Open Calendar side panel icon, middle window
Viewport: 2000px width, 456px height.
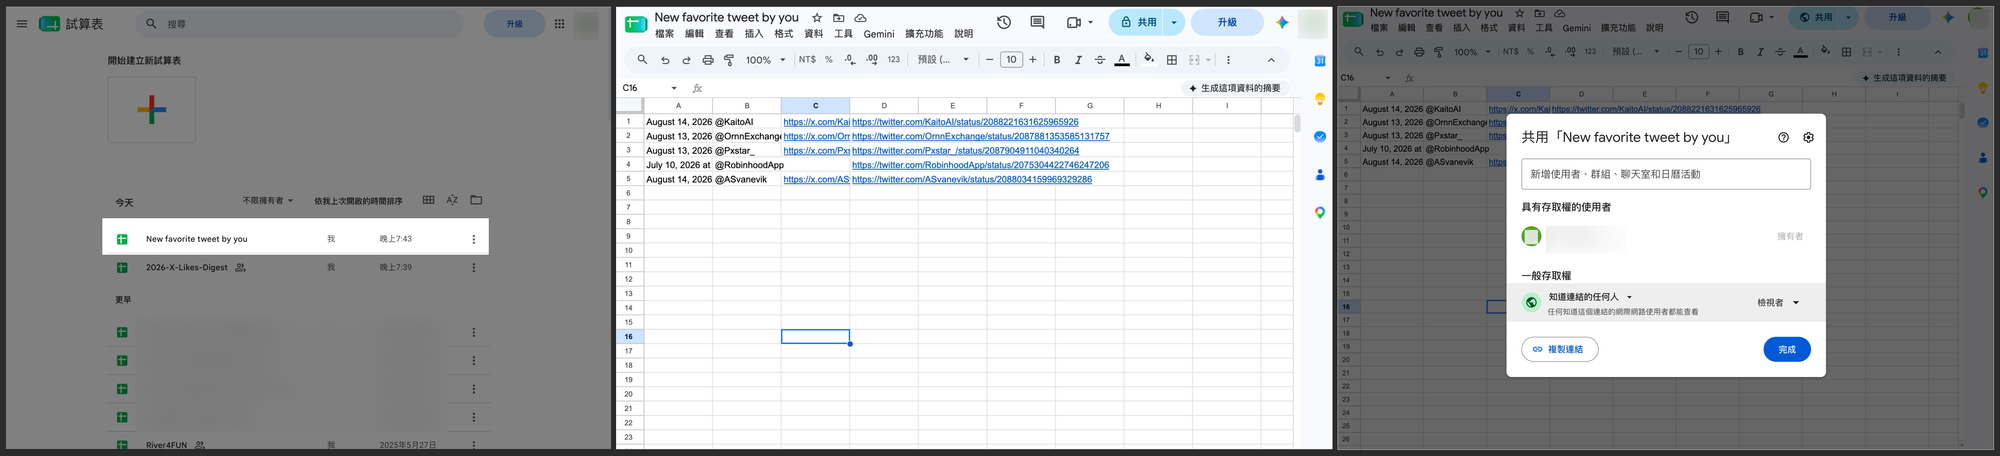coord(1320,61)
